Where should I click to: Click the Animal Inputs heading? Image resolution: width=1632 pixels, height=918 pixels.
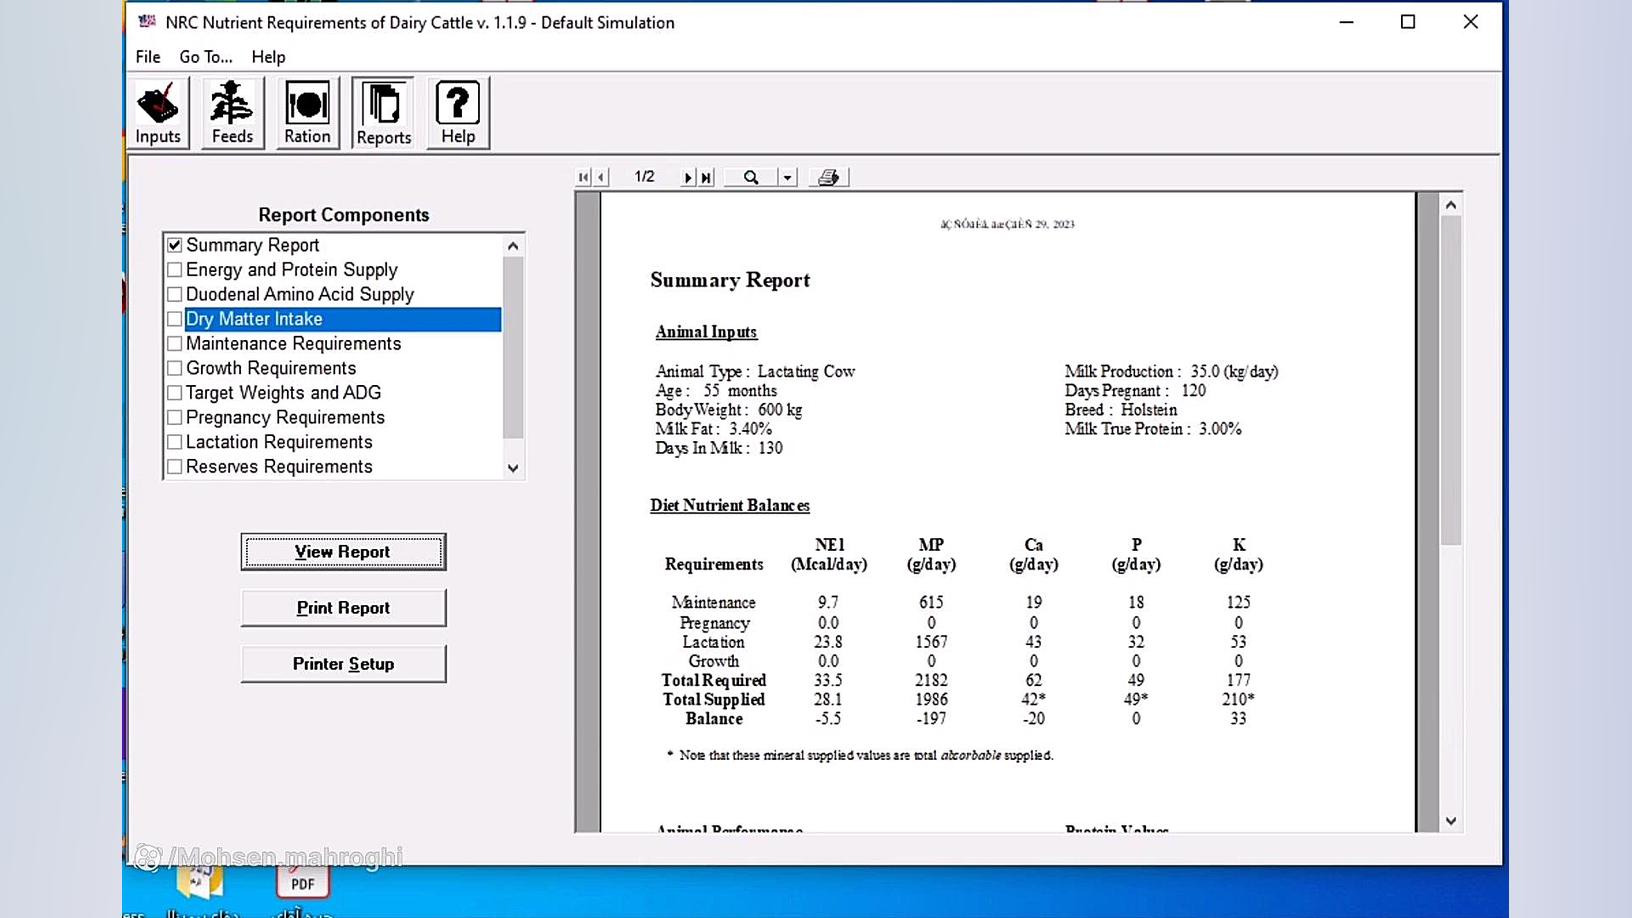tap(706, 332)
